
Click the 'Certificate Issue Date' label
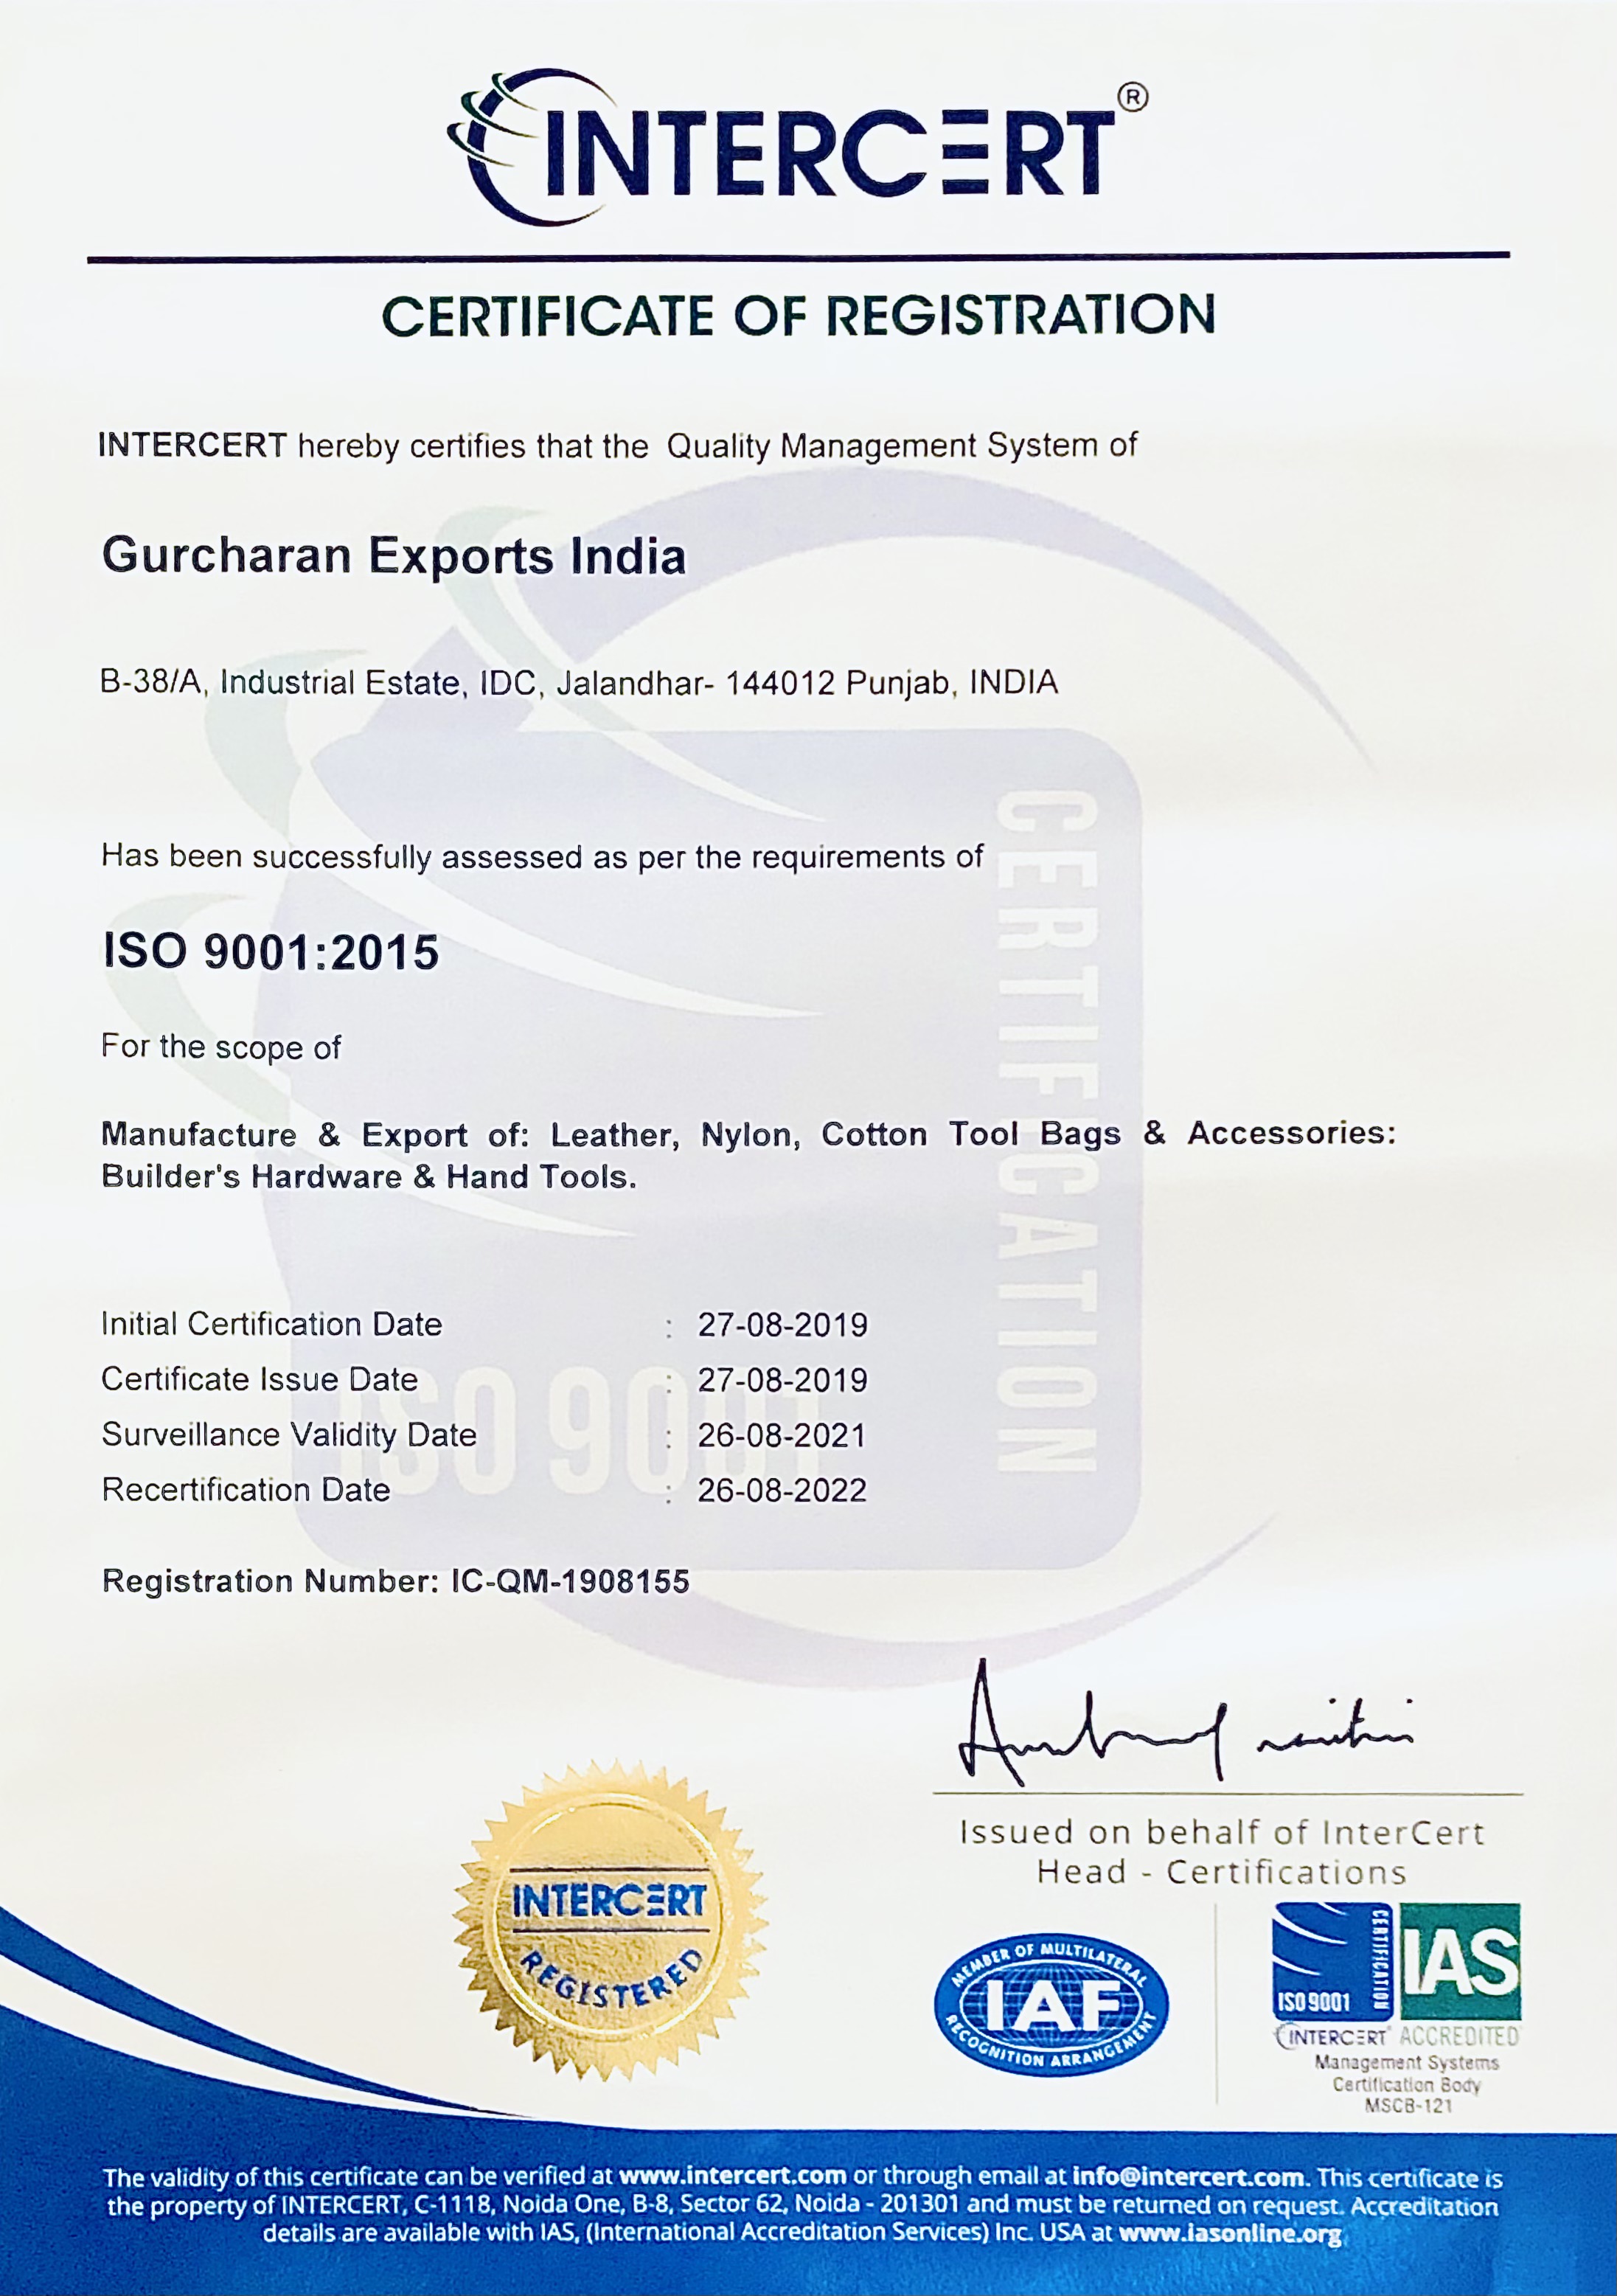259,1379
